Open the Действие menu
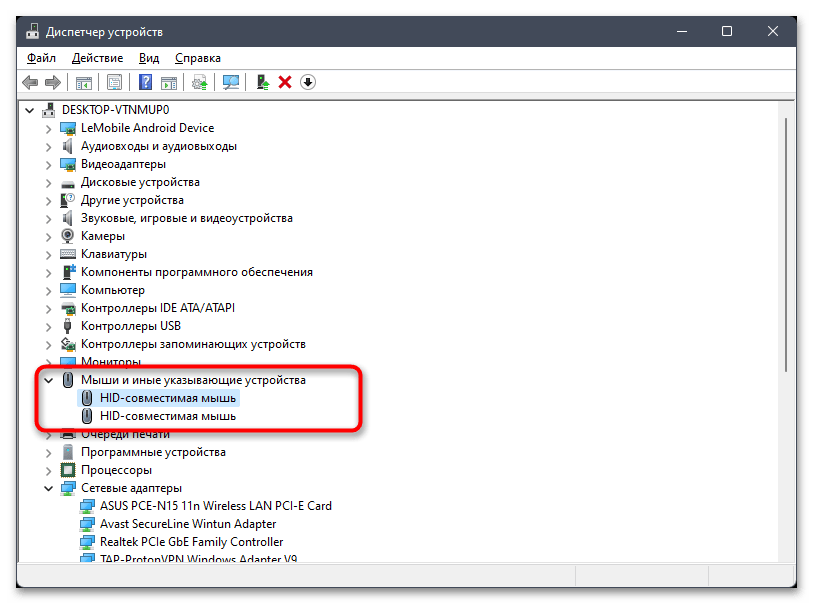The width and height of the screenshot is (813, 604). click(98, 58)
